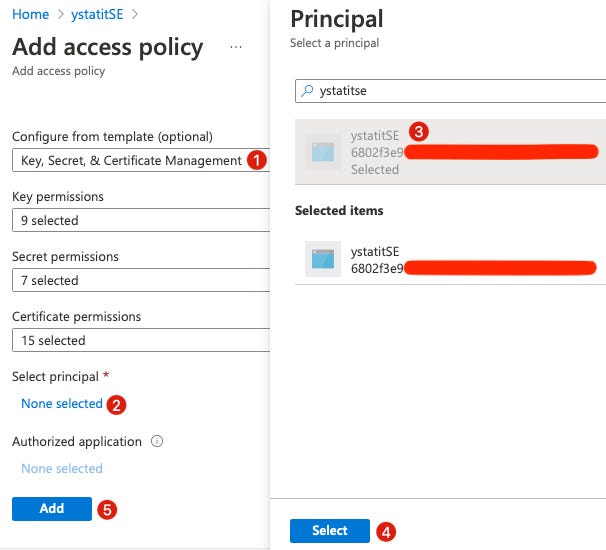Click the Add access policy heading
Viewport: 606px width, 550px height.
pyautogui.click(x=107, y=47)
